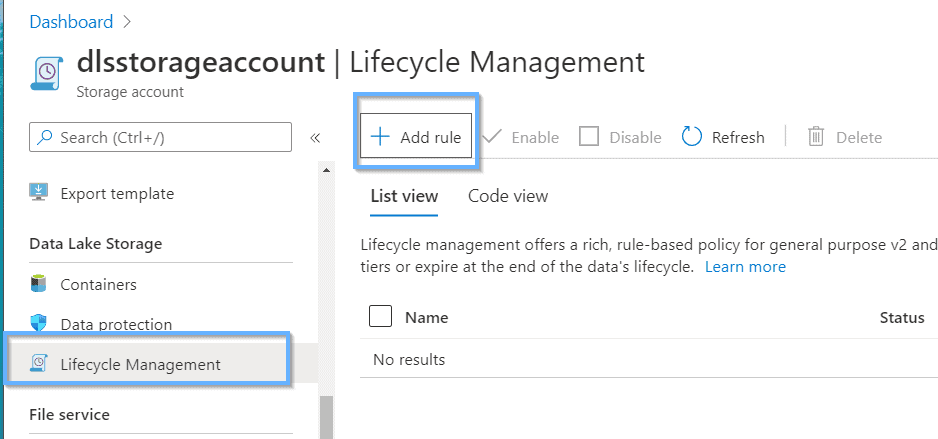Click the Add rule button

[416, 137]
